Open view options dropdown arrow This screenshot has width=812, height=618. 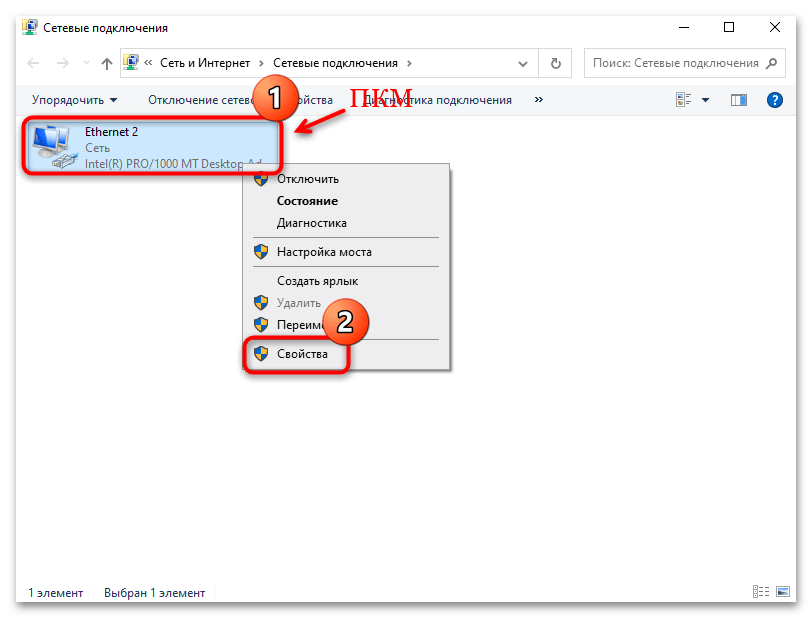coord(705,100)
